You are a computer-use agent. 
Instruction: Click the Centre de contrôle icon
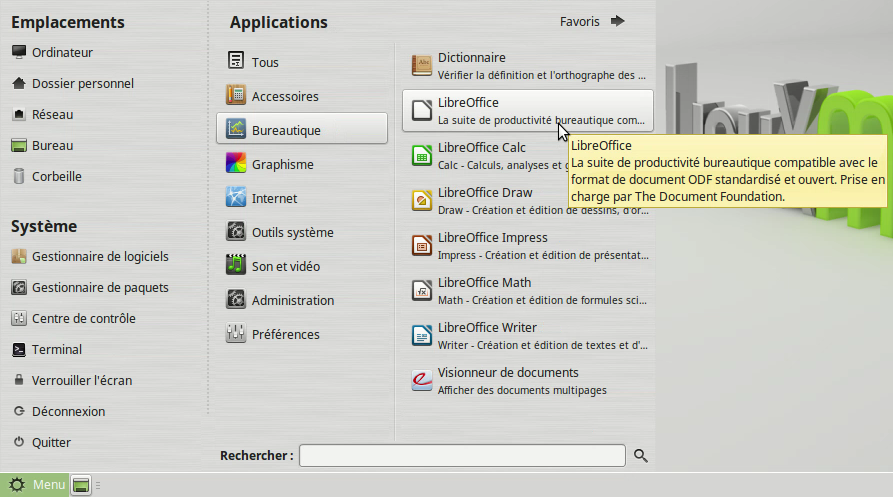click(19, 319)
